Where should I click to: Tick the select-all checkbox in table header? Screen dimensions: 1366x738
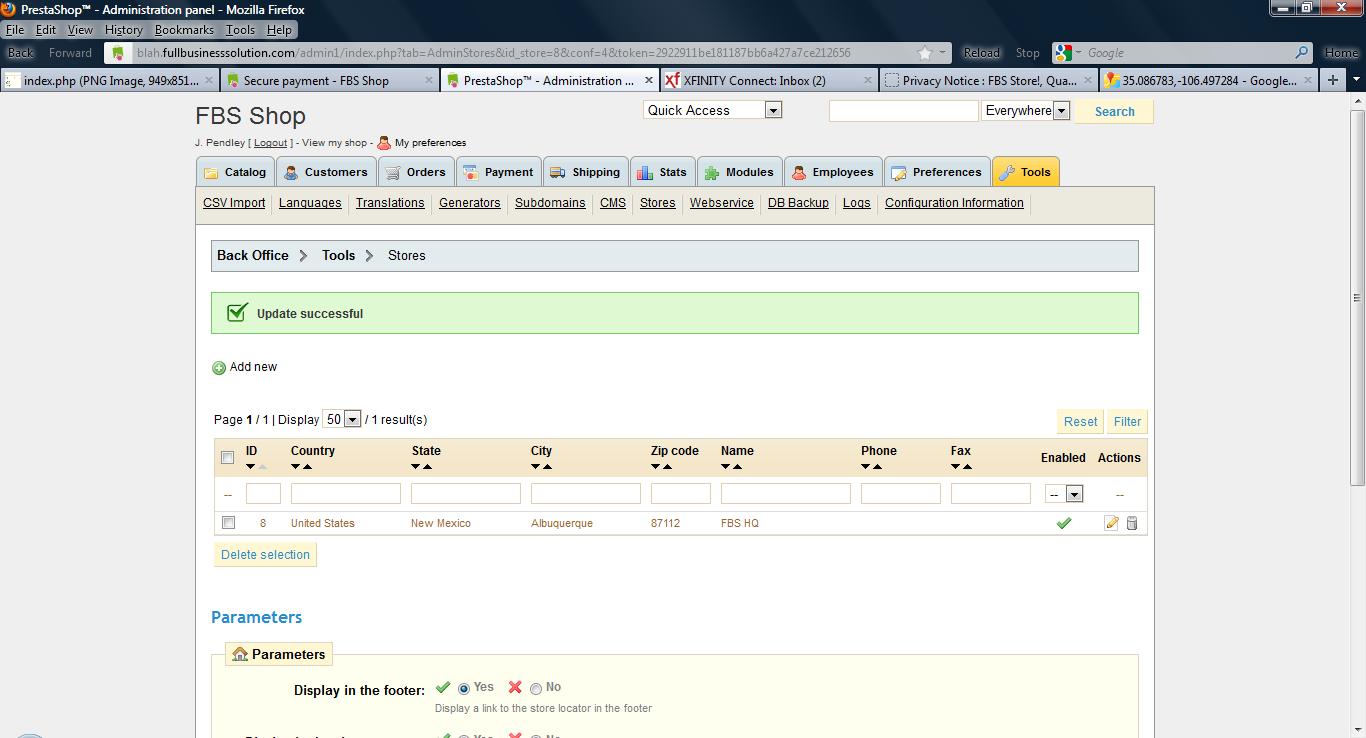coord(227,458)
